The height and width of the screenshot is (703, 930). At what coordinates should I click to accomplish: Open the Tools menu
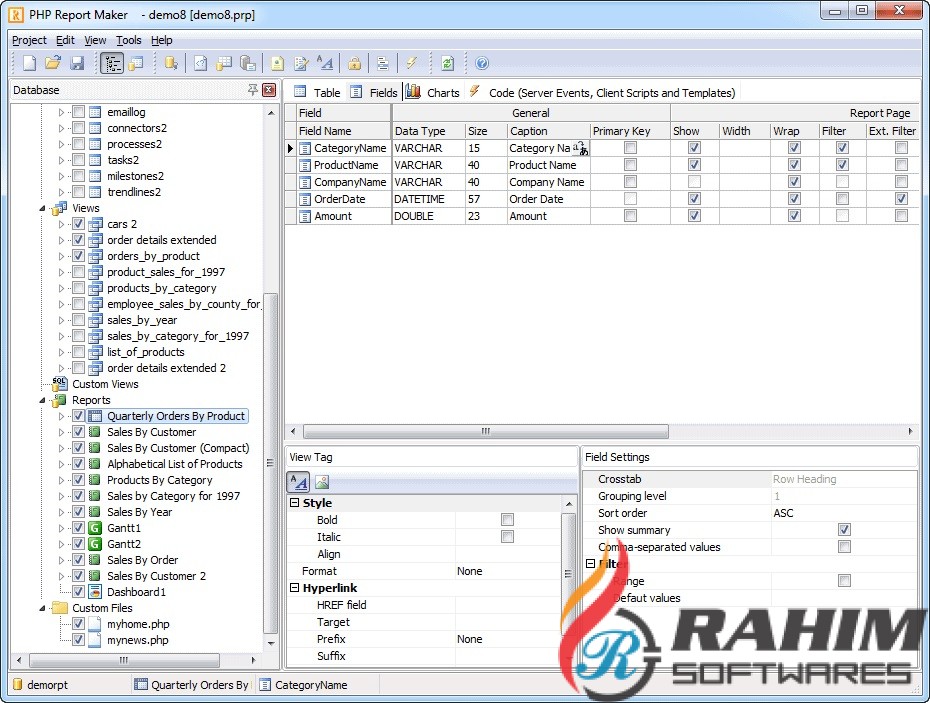coord(128,40)
